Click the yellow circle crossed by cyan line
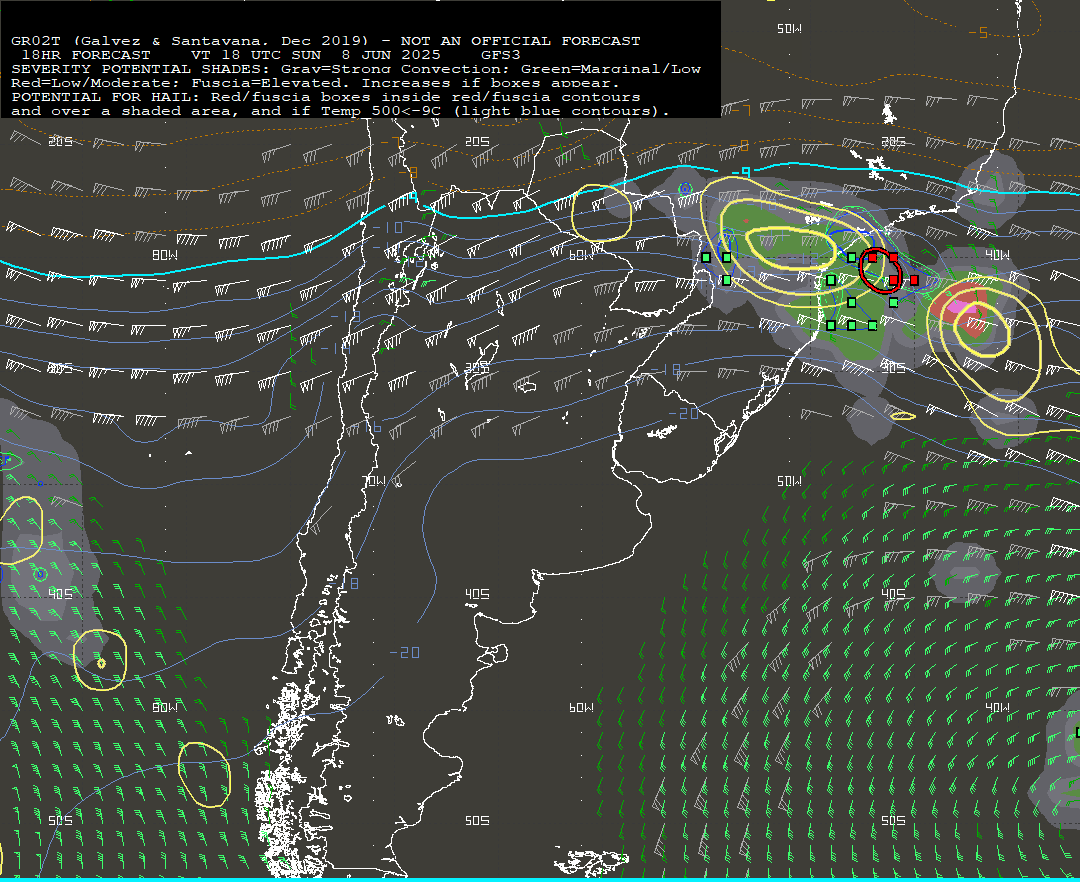 click(601, 213)
